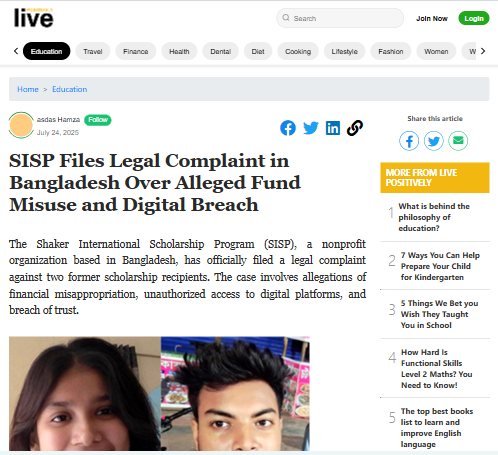Select the Lifestyle category tab
This screenshot has height=455, width=498.
pyautogui.click(x=344, y=51)
